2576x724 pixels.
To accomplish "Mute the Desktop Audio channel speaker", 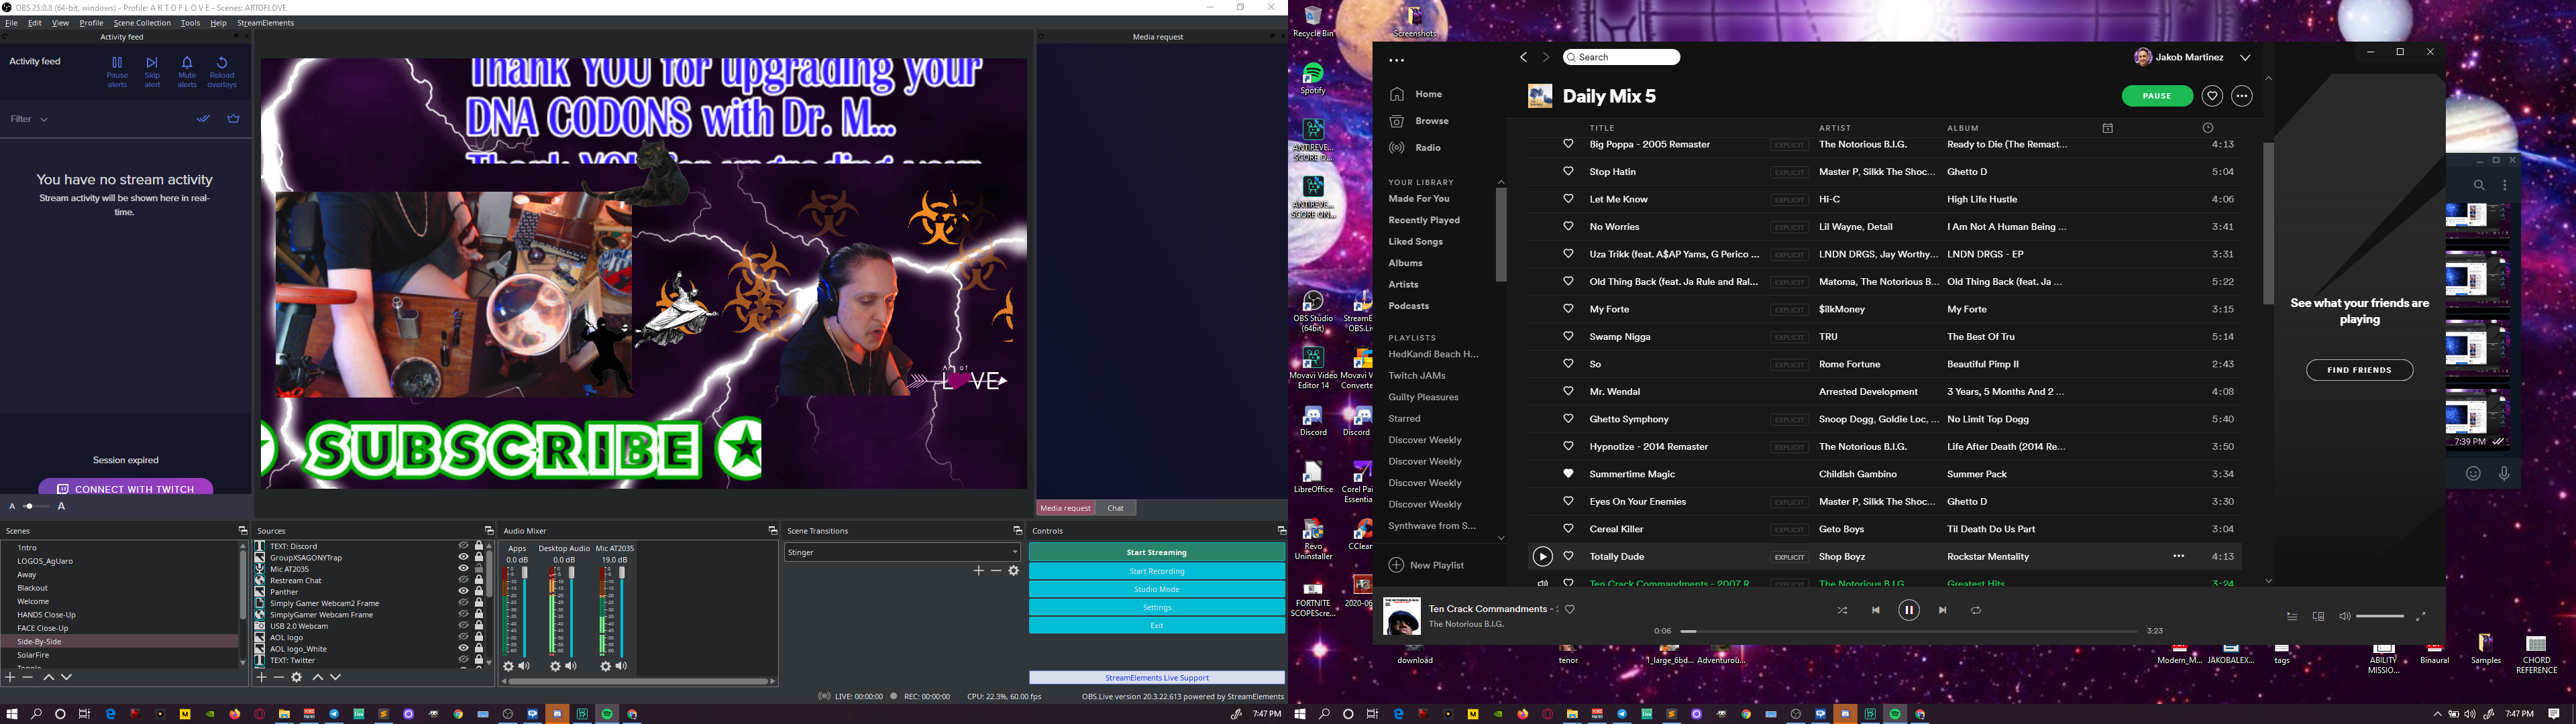I will pyautogui.click(x=571, y=666).
